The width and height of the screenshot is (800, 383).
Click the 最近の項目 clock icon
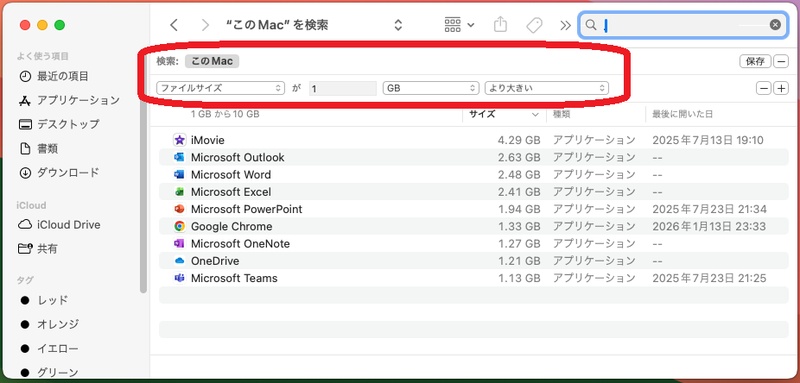point(25,76)
